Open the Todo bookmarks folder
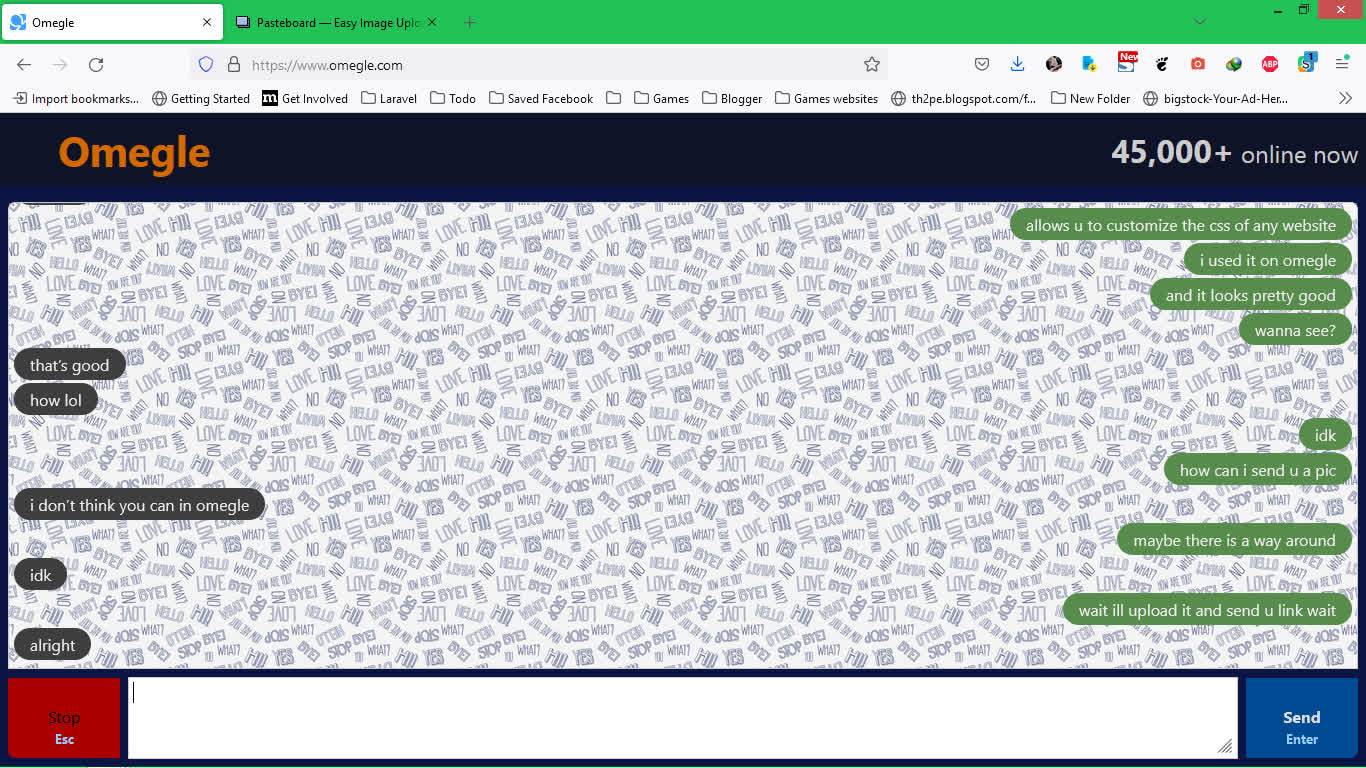This screenshot has width=1366, height=768. click(x=452, y=98)
